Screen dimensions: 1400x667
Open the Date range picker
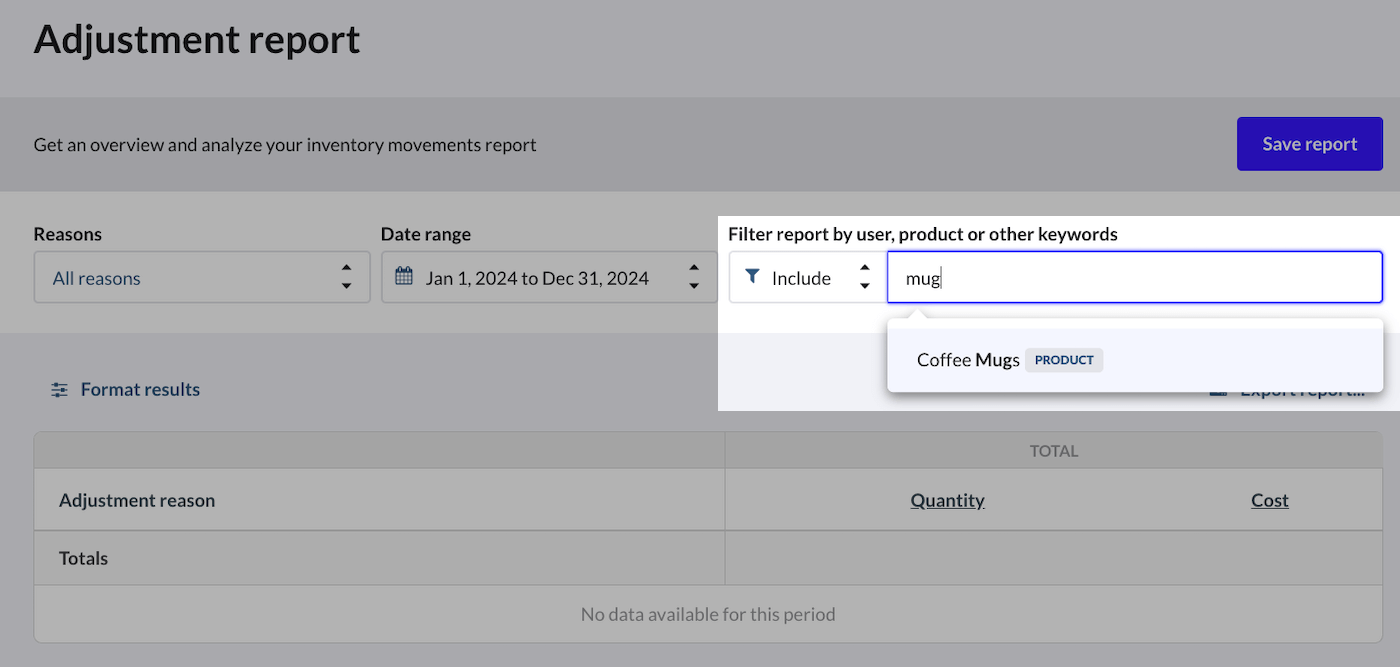point(549,278)
